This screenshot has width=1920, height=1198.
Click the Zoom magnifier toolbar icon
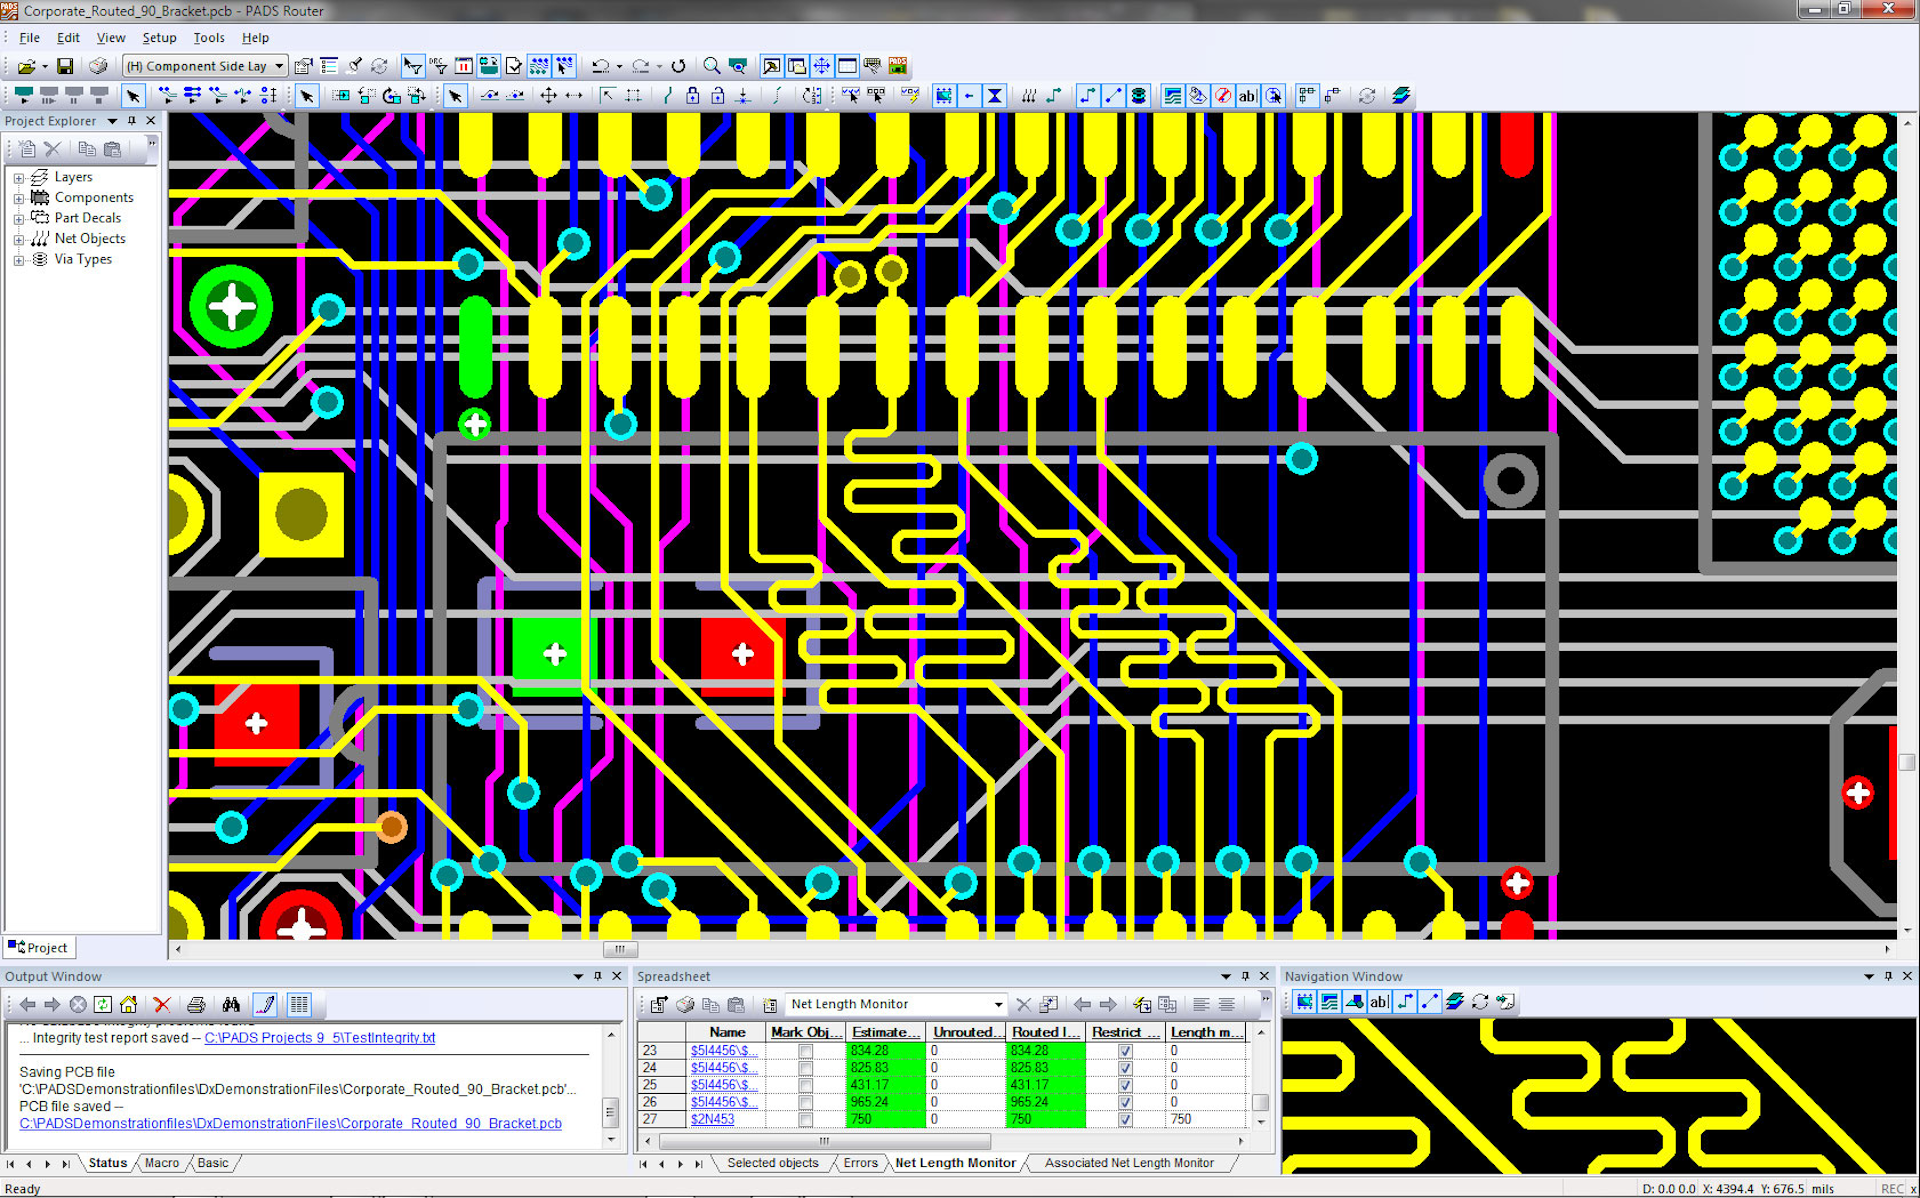point(711,66)
